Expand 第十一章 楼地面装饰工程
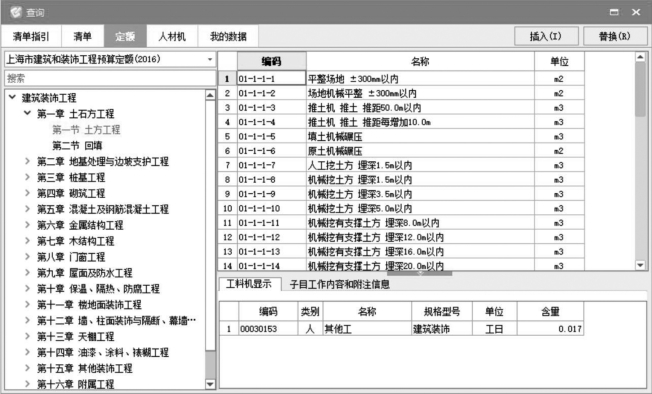This screenshot has width=652, height=394. pyautogui.click(x=27, y=304)
